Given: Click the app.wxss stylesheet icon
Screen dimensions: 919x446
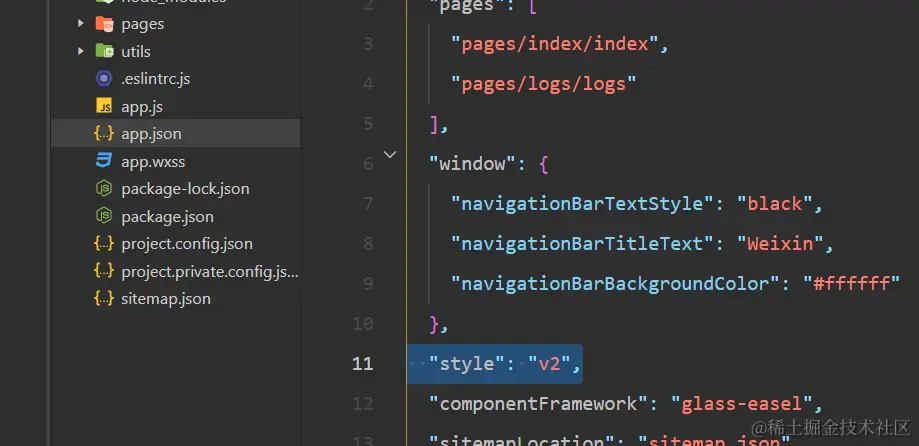Looking at the screenshot, I should point(104,161).
